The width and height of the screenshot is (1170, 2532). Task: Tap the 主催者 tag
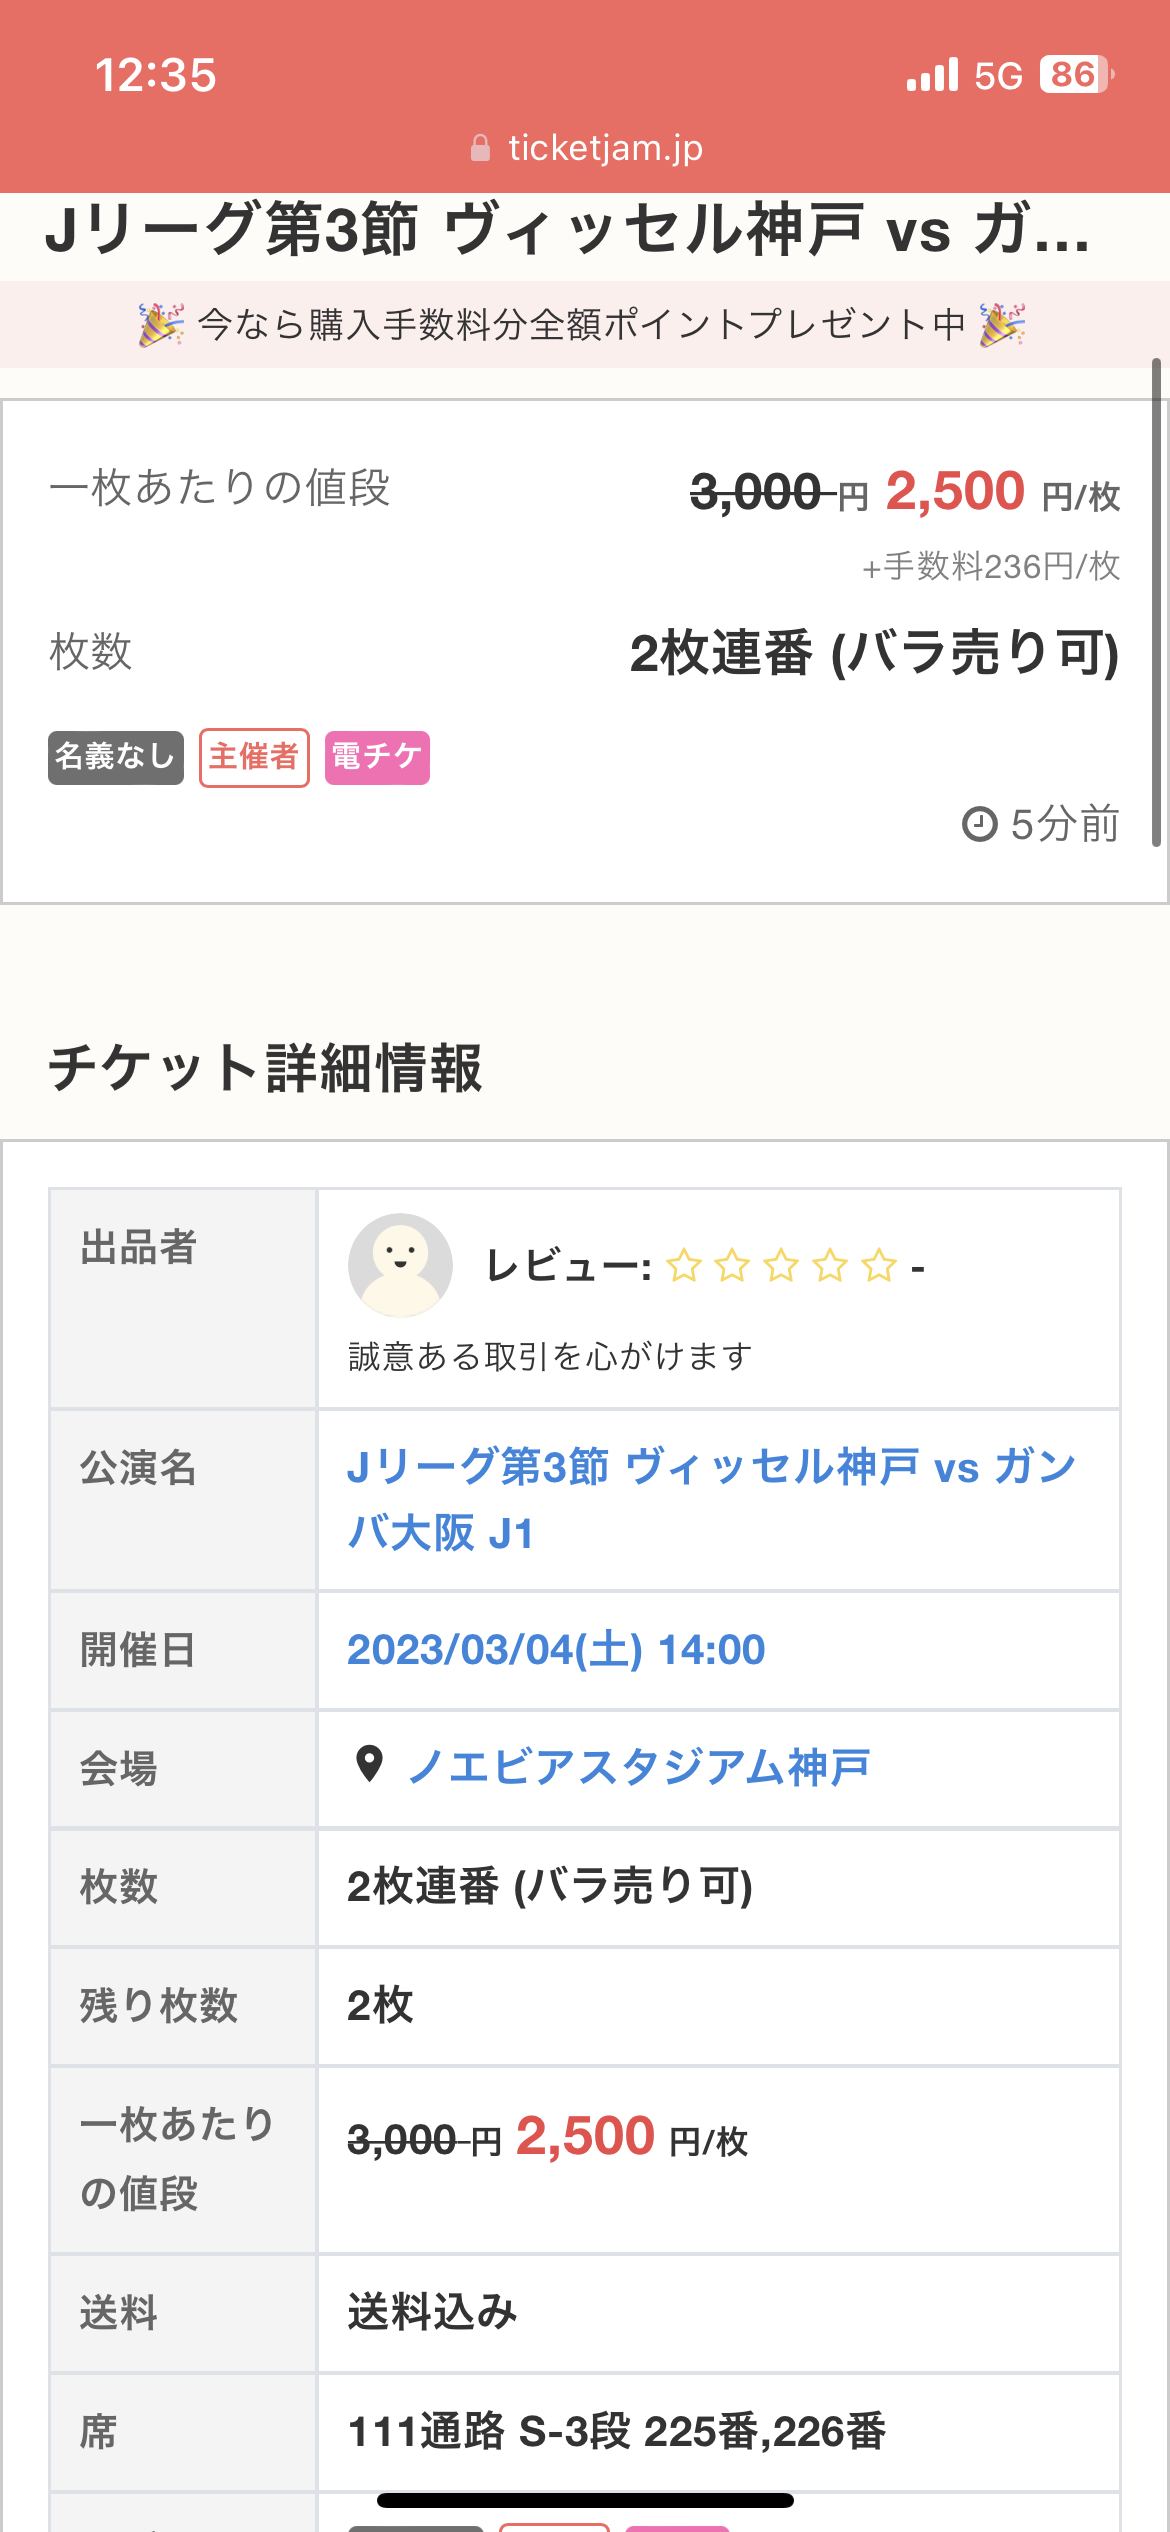tap(254, 757)
